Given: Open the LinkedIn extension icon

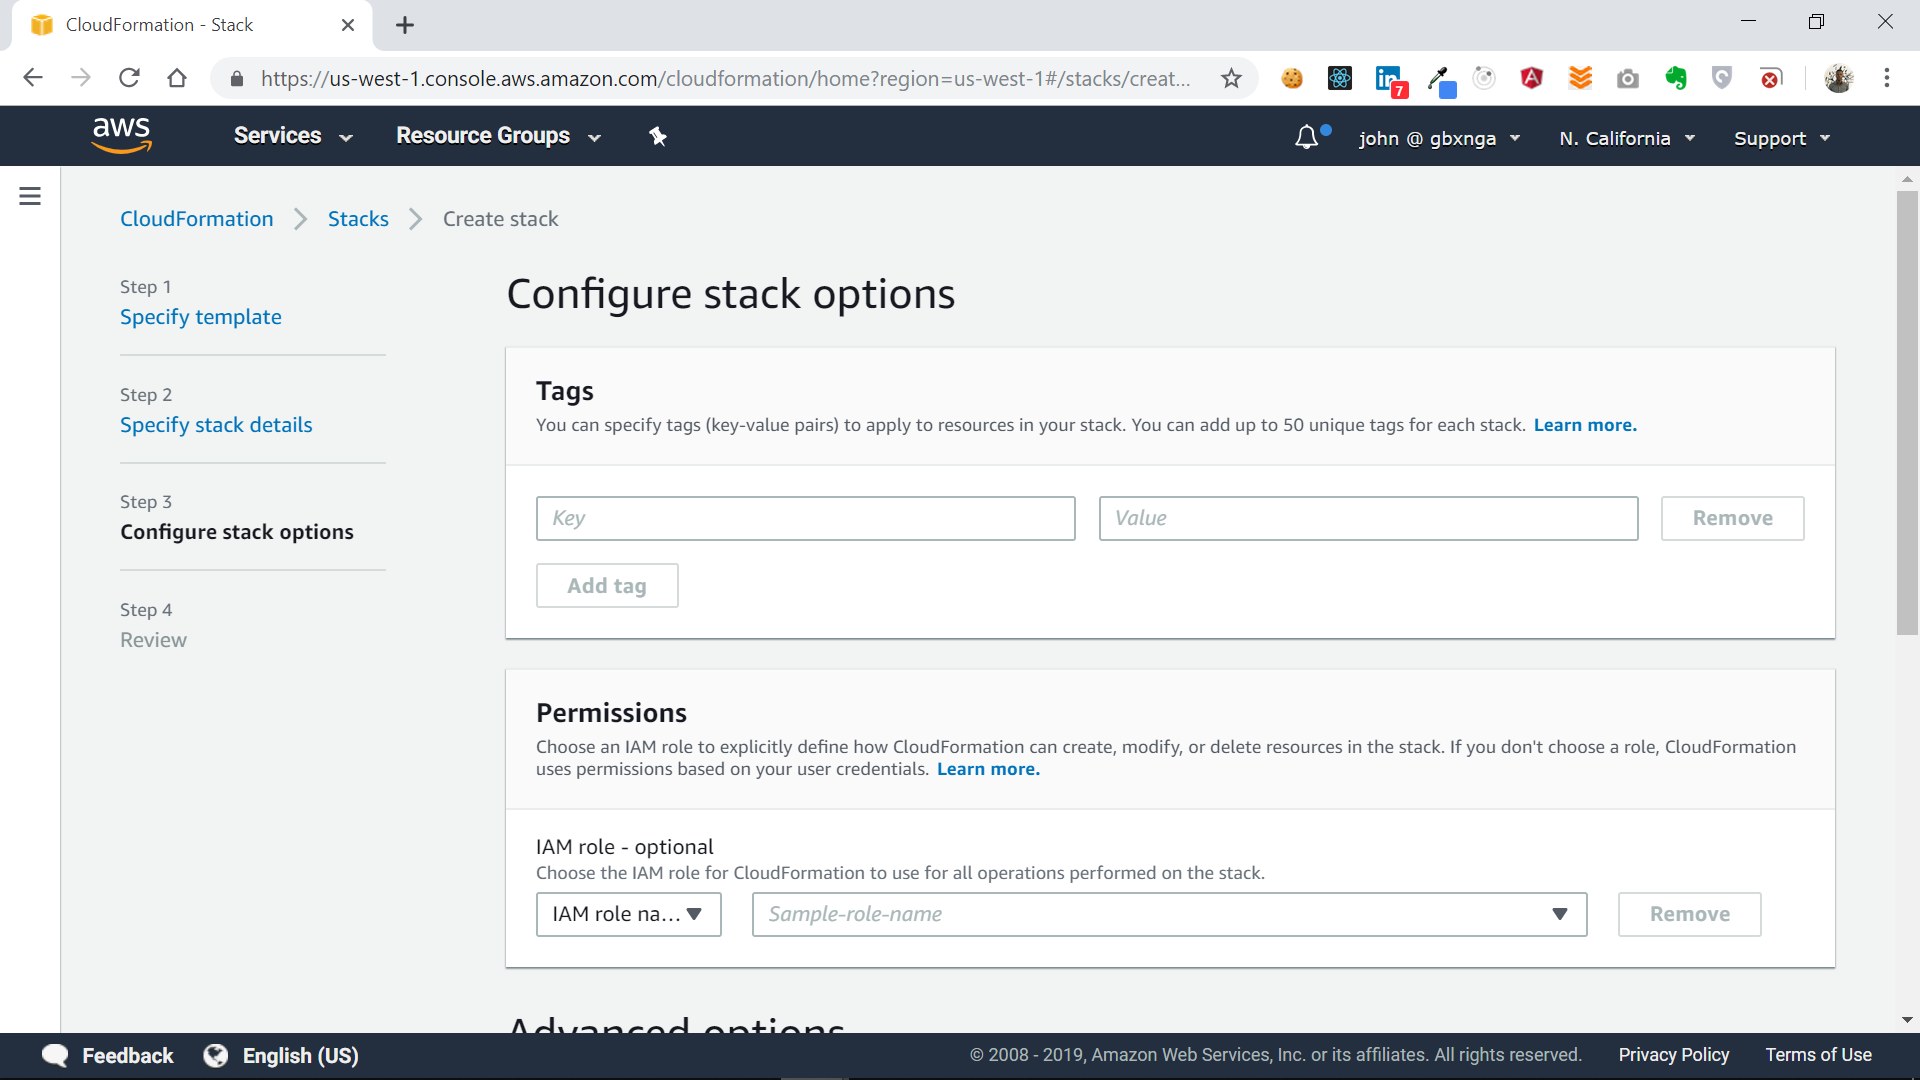Looking at the screenshot, I should coord(1390,80).
